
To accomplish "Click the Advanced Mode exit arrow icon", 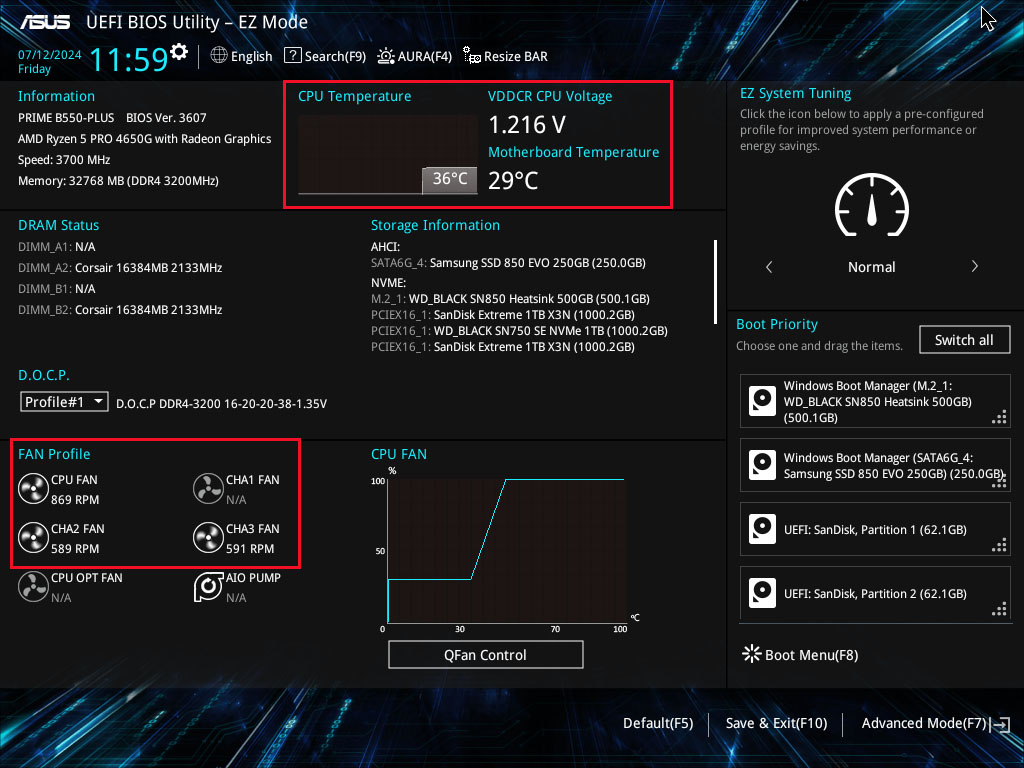I will 1000,724.
